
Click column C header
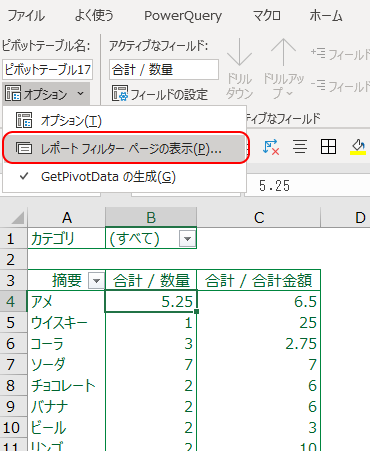click(259, 218)
